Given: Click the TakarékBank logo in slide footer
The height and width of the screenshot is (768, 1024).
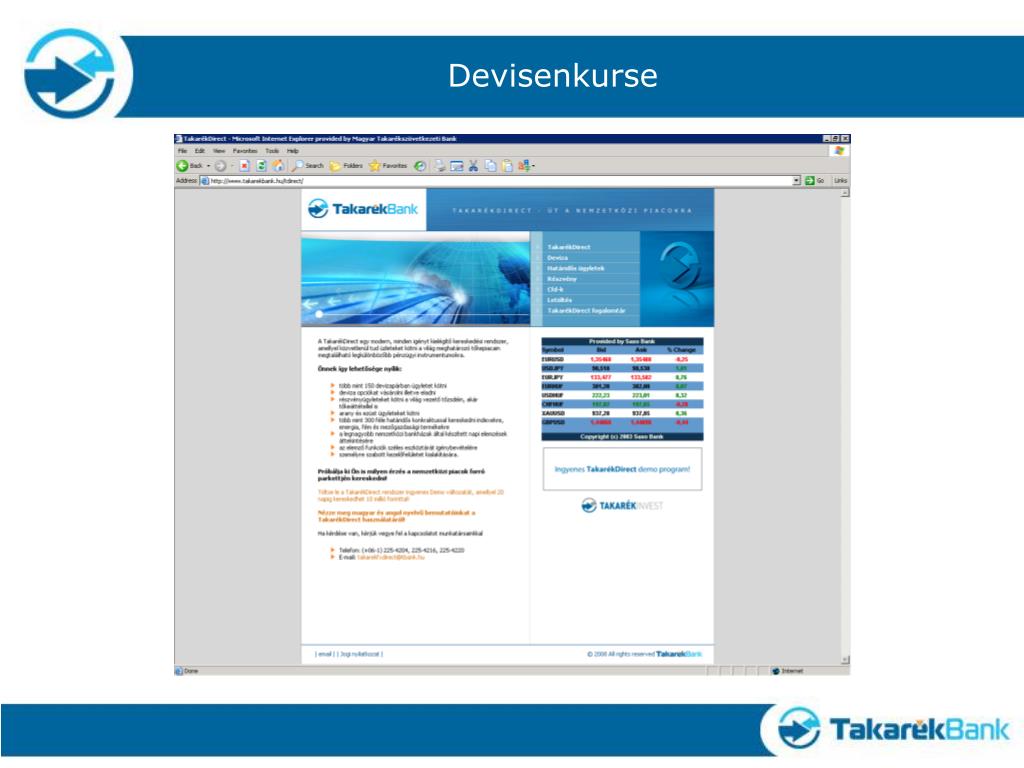Looking at the screenshot, I should tap(893, 728).
